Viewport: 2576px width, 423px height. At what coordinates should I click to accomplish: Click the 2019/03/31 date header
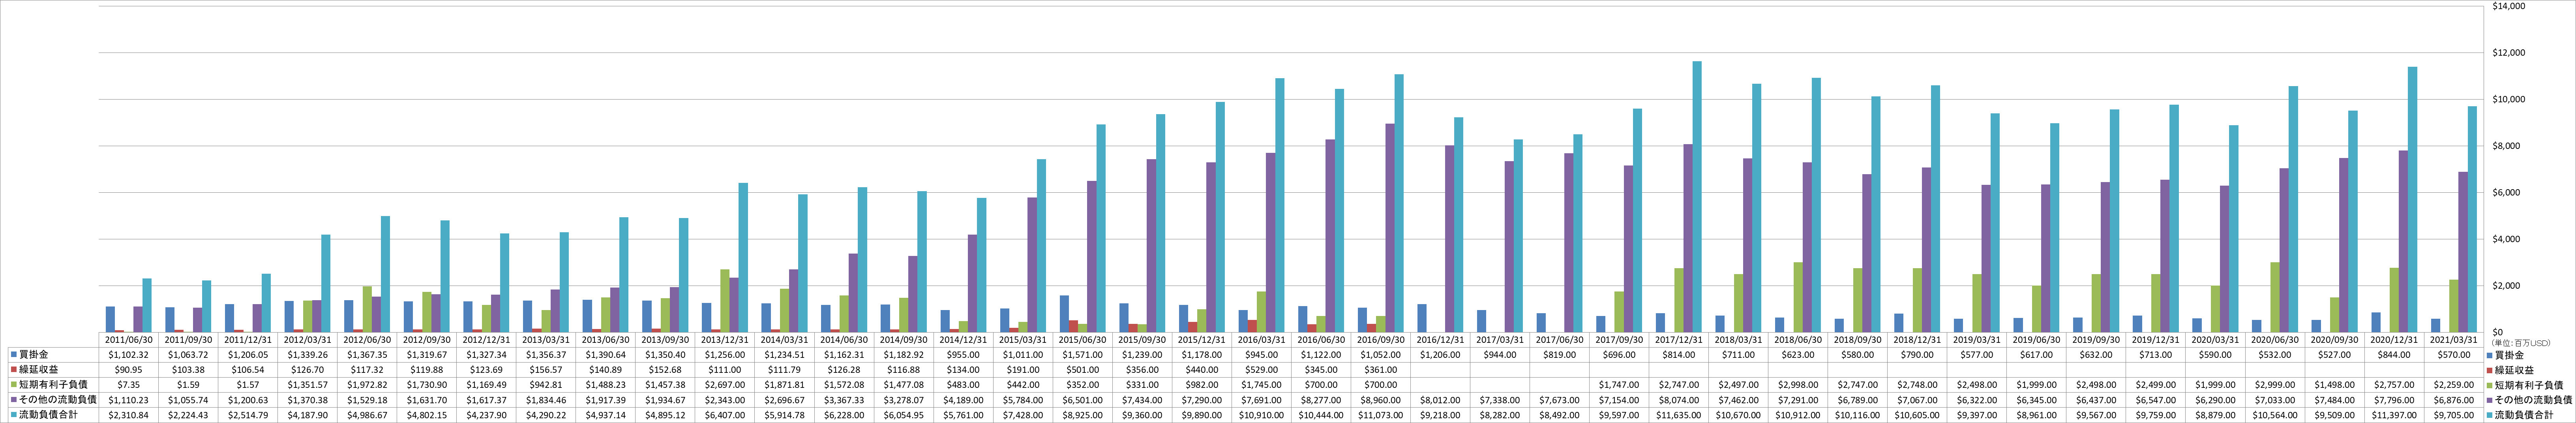click(1978, 340)
